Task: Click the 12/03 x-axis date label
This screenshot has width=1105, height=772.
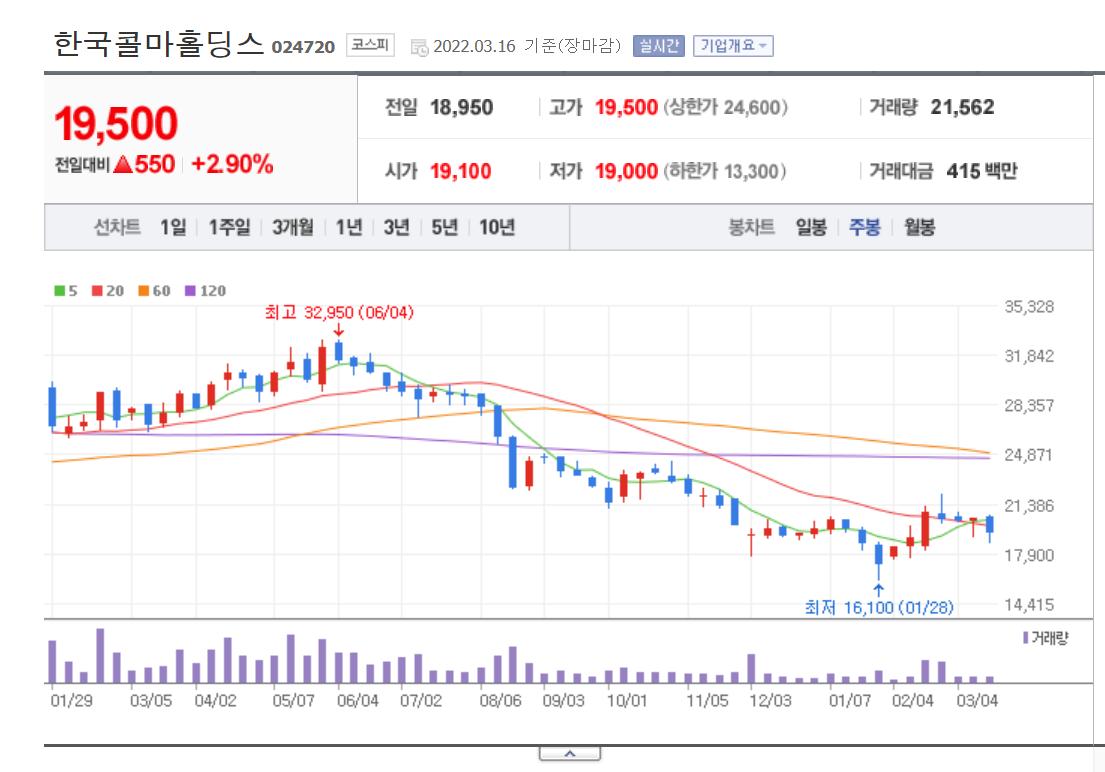Action: coord(770,701)
